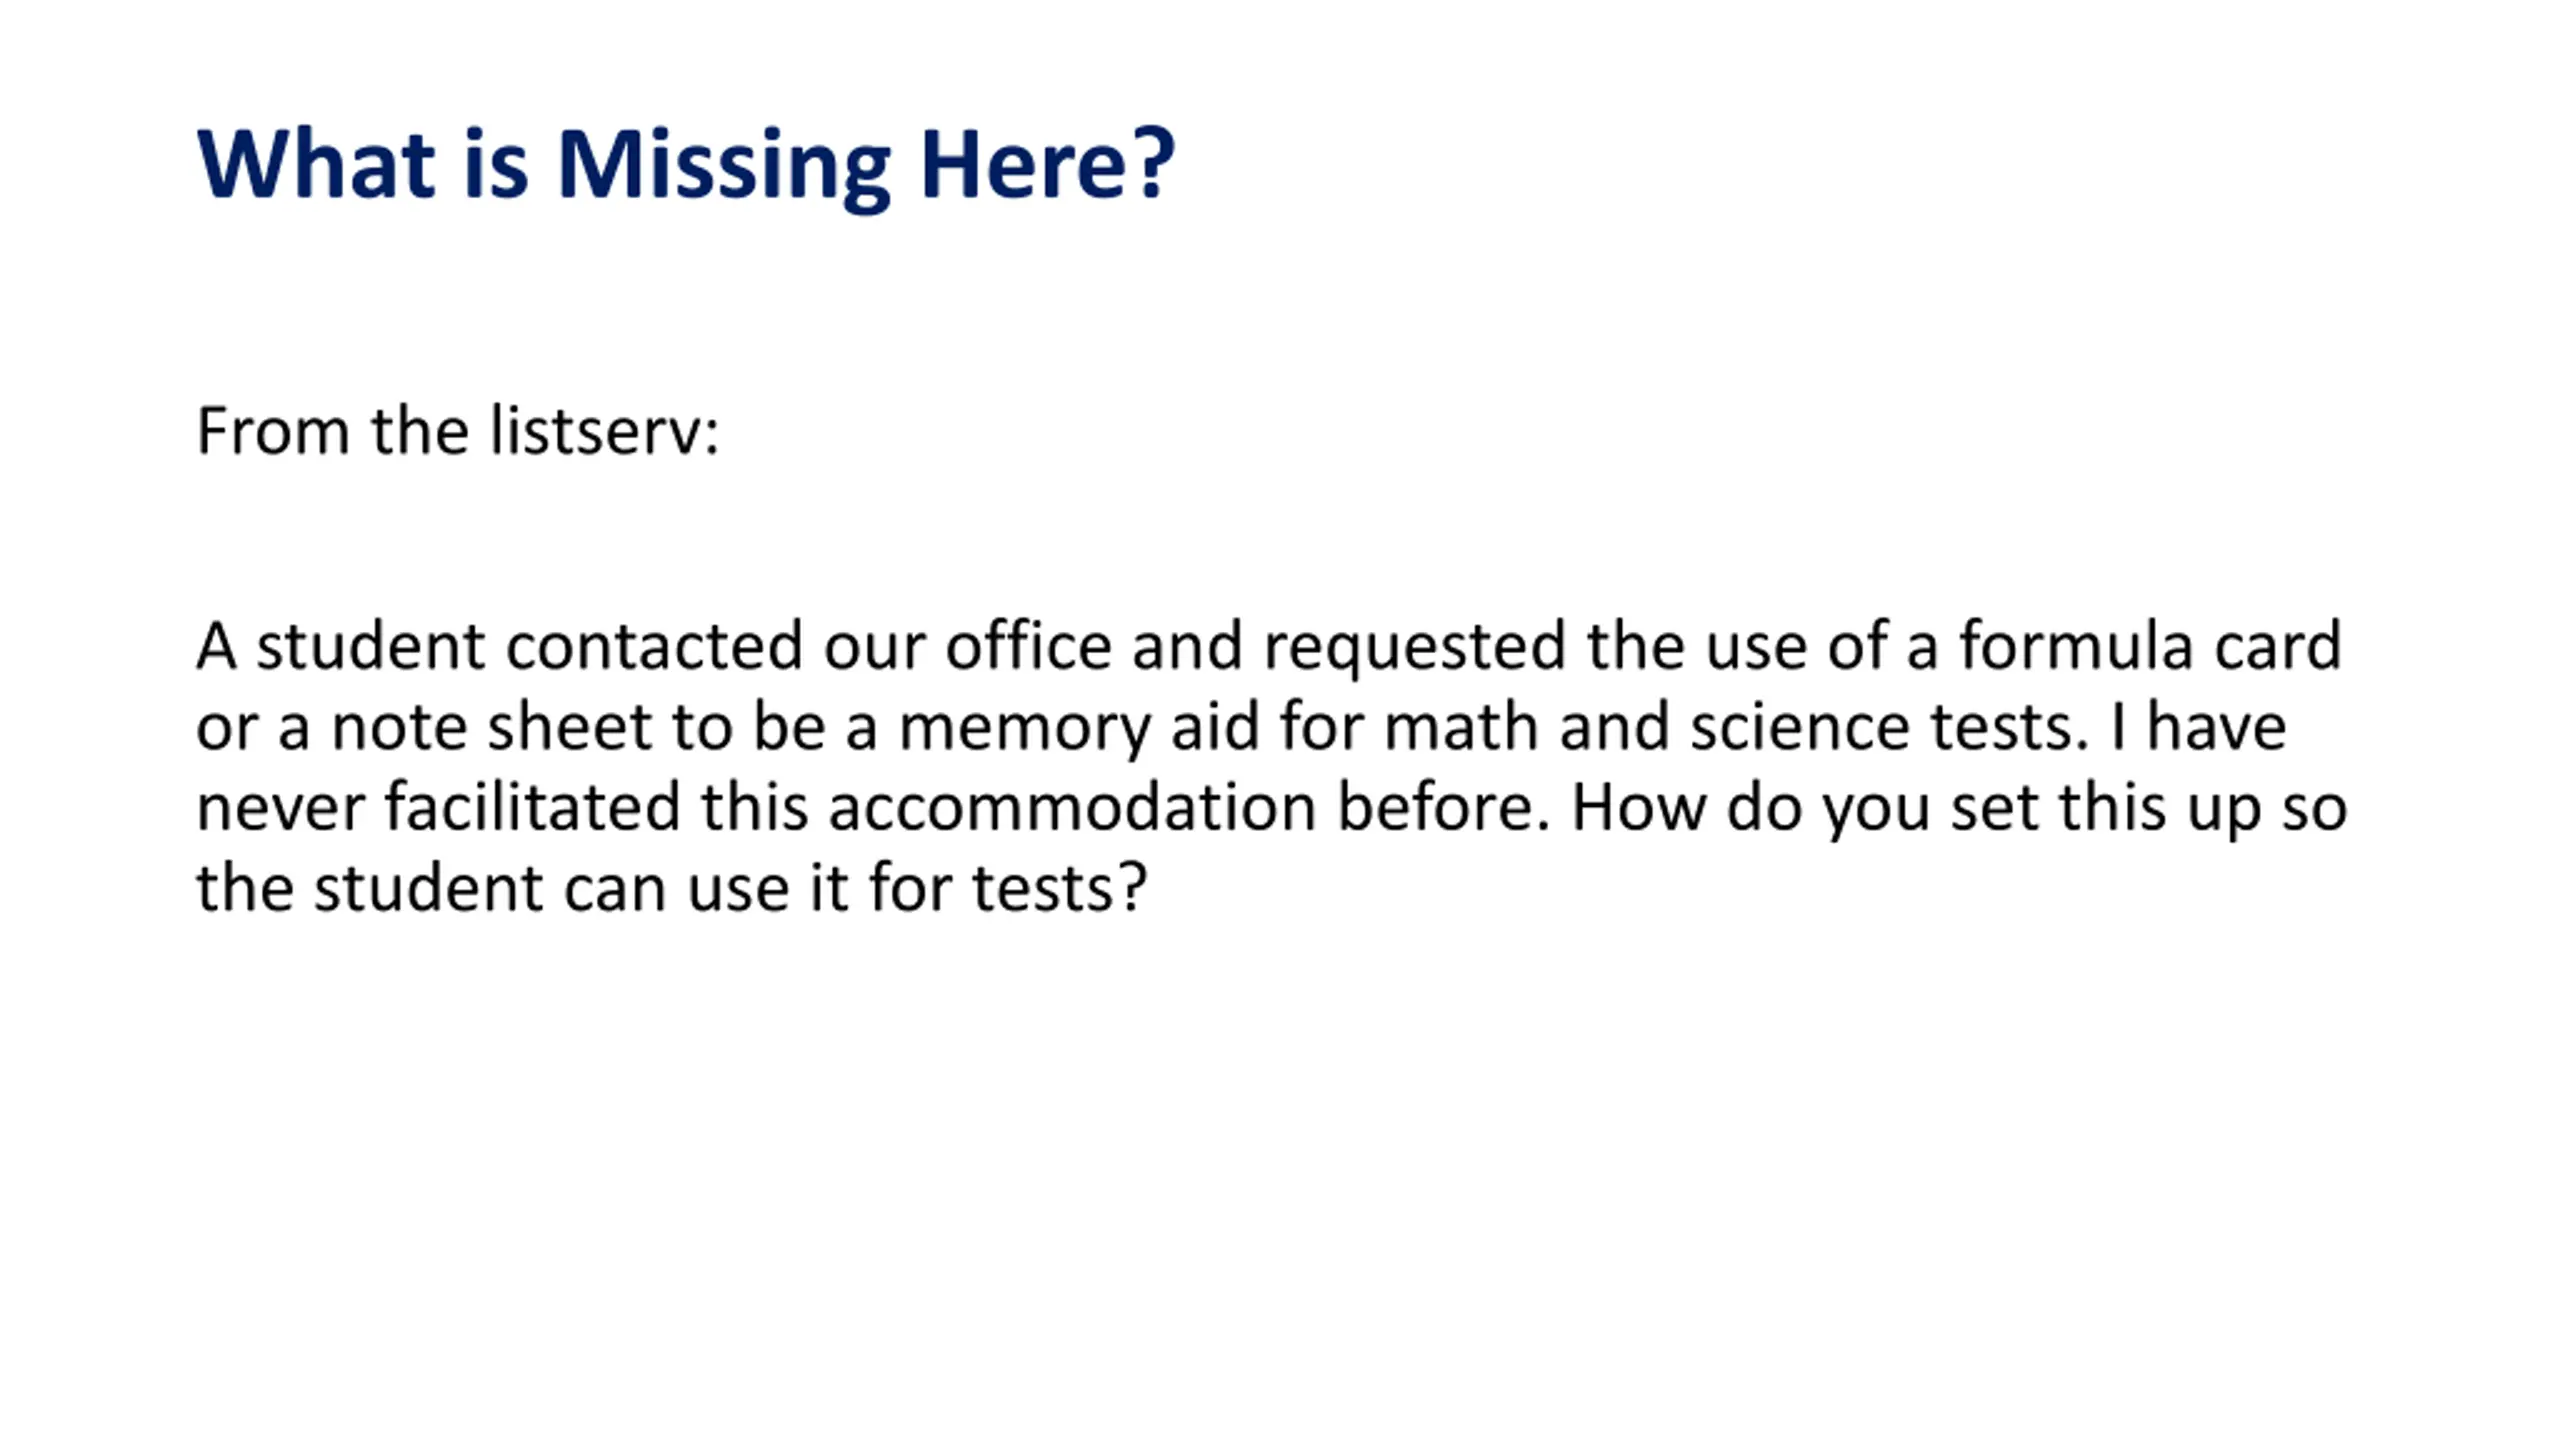
Task: Click the word 'math' in the second line
Action: click(x=1461, y=726)
